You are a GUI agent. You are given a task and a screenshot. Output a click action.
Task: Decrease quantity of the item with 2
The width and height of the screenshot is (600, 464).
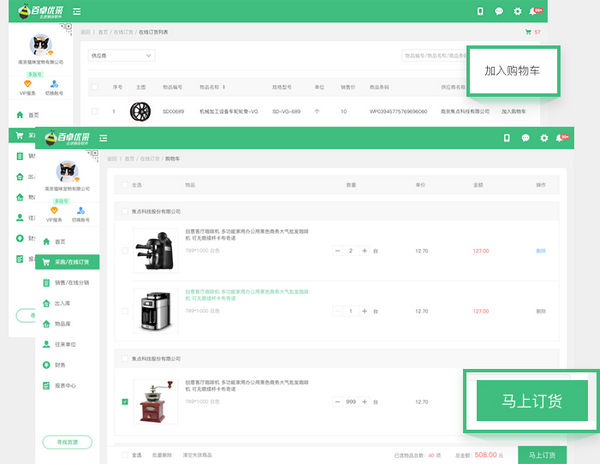337,250
